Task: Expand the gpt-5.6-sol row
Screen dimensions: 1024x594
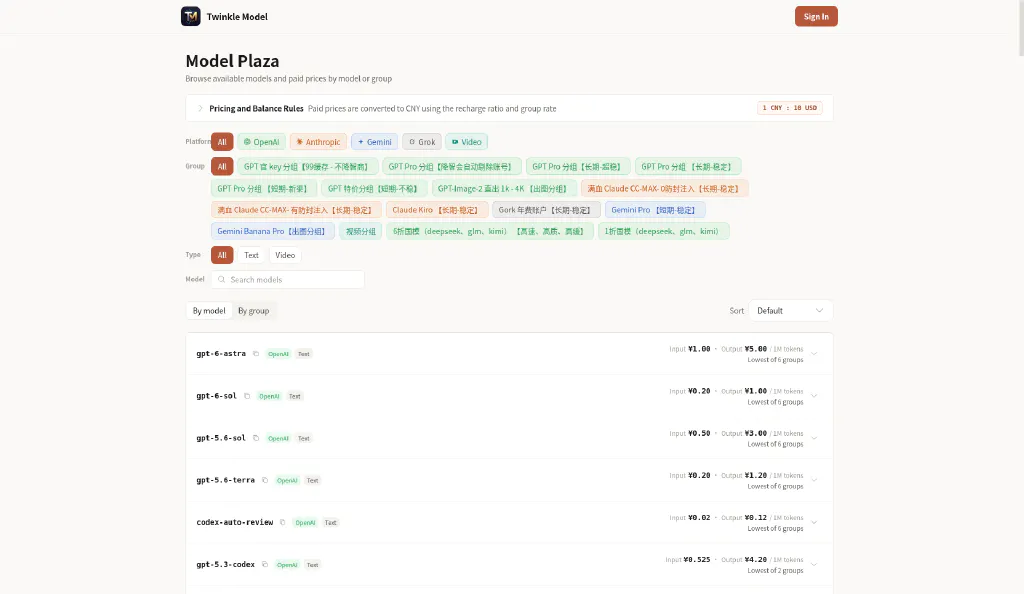Action: pyautogui.click(x=814, y=438)
